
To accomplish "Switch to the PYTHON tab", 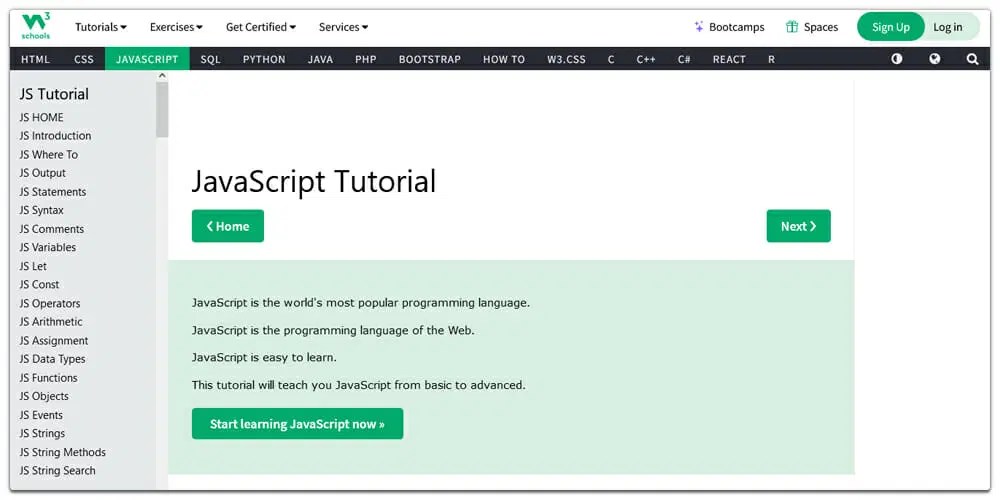I will (x=264, y=59).
